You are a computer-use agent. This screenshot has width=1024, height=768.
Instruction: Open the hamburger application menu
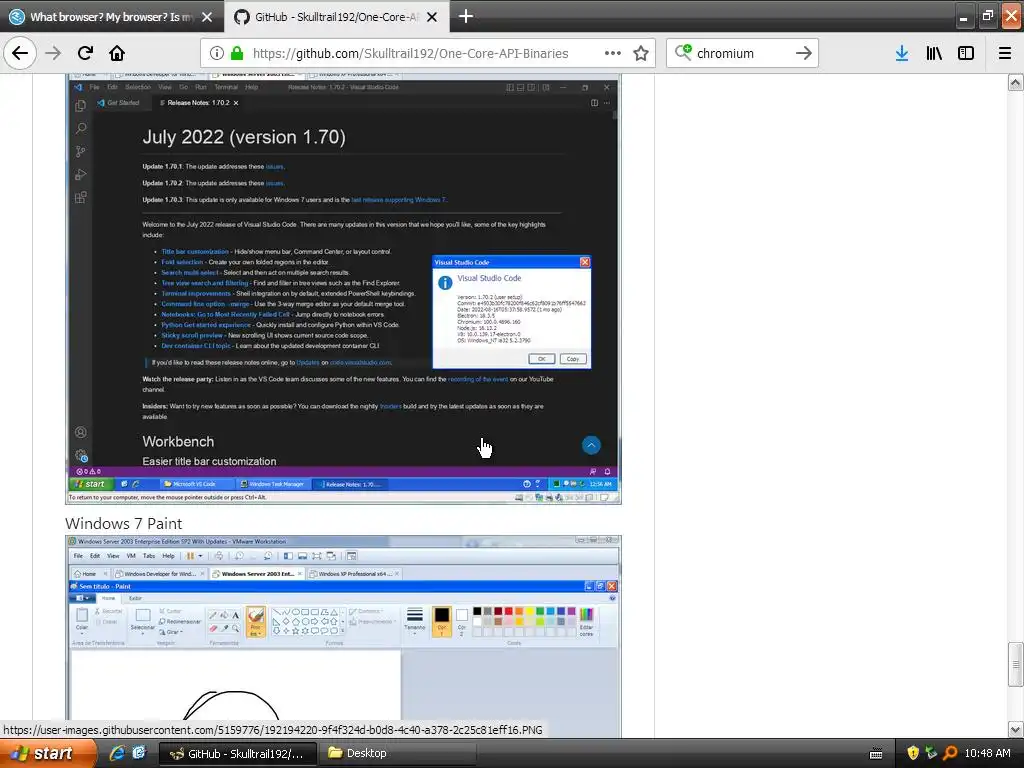click(x=1005, y=53)
